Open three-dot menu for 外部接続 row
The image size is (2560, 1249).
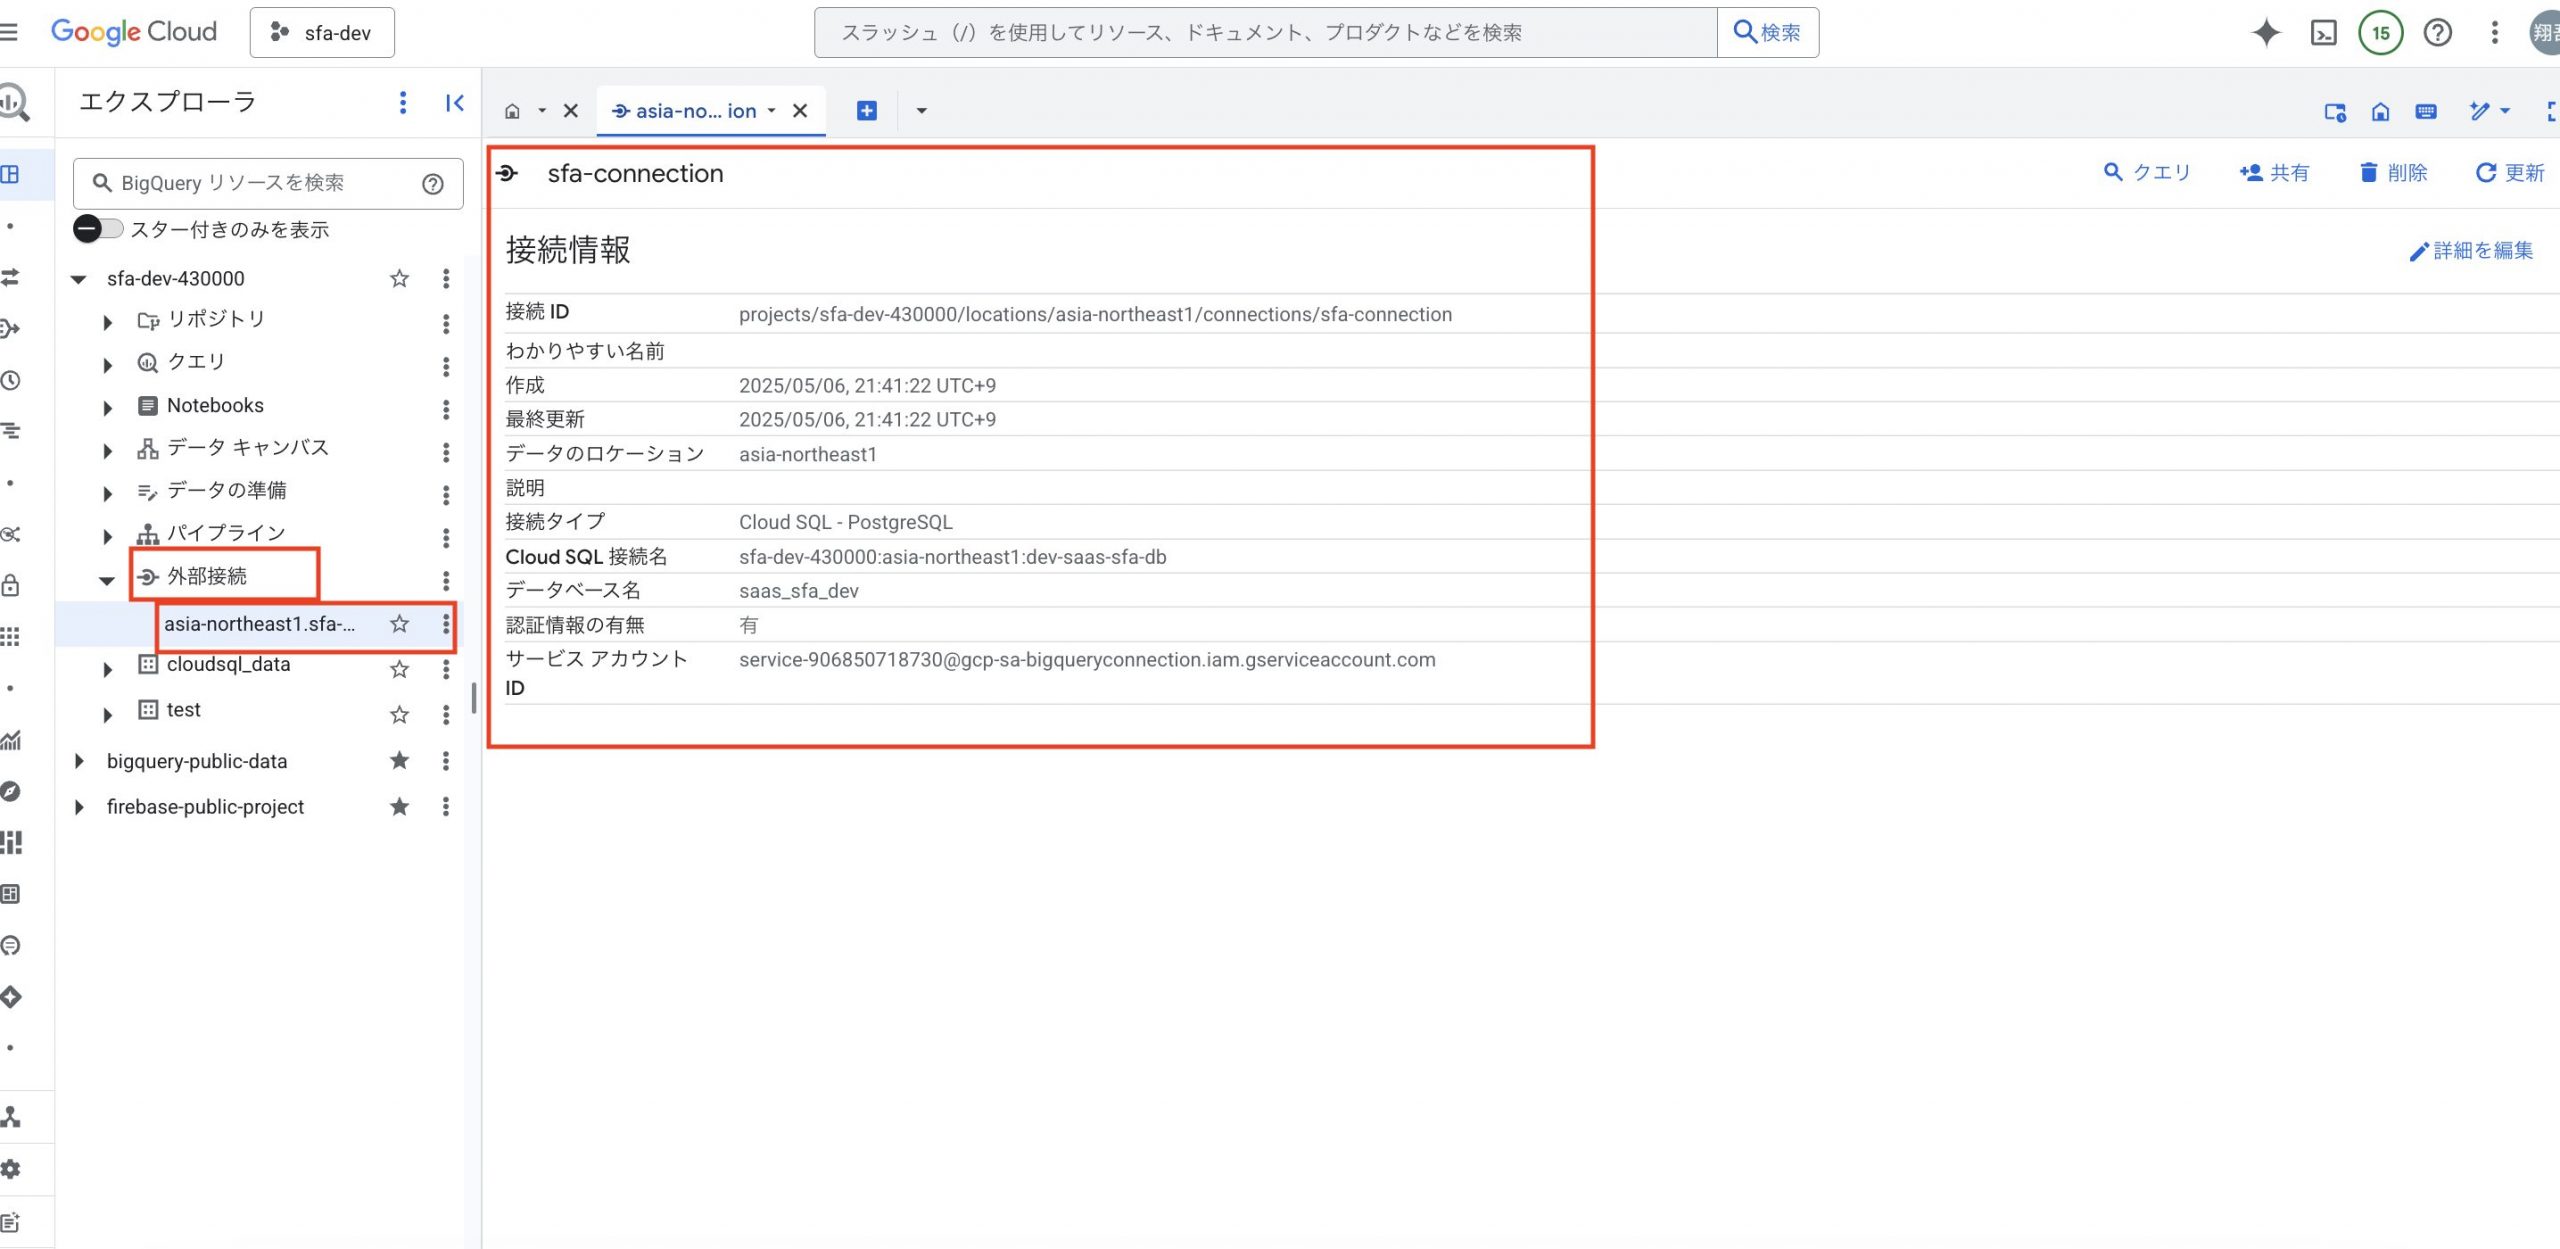(x=446, y=581)
